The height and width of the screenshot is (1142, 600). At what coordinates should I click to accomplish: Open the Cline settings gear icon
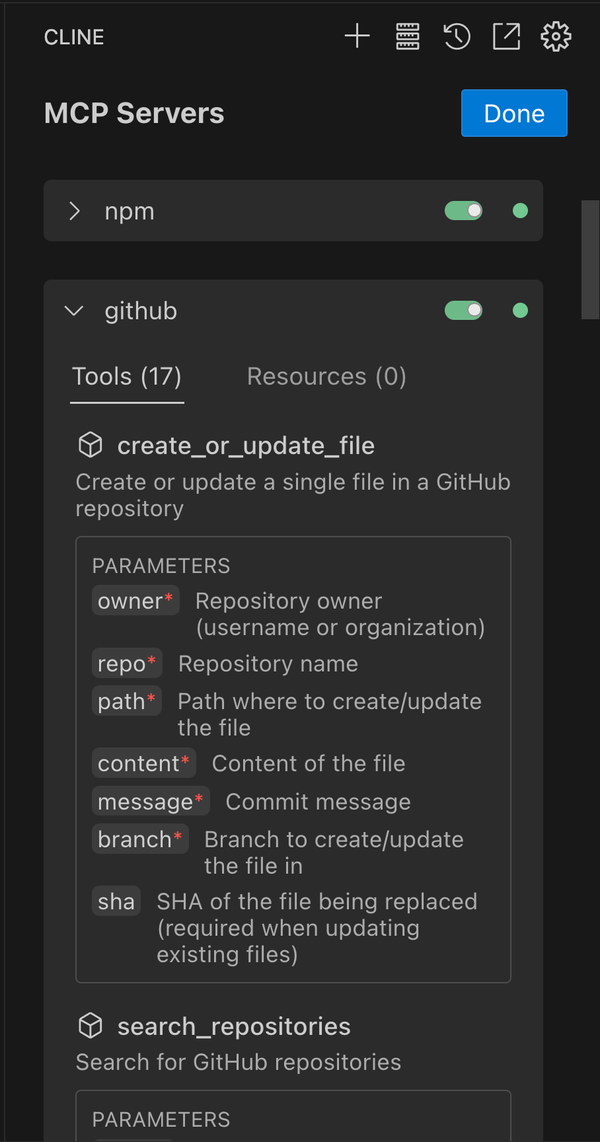tap(555, 37)
